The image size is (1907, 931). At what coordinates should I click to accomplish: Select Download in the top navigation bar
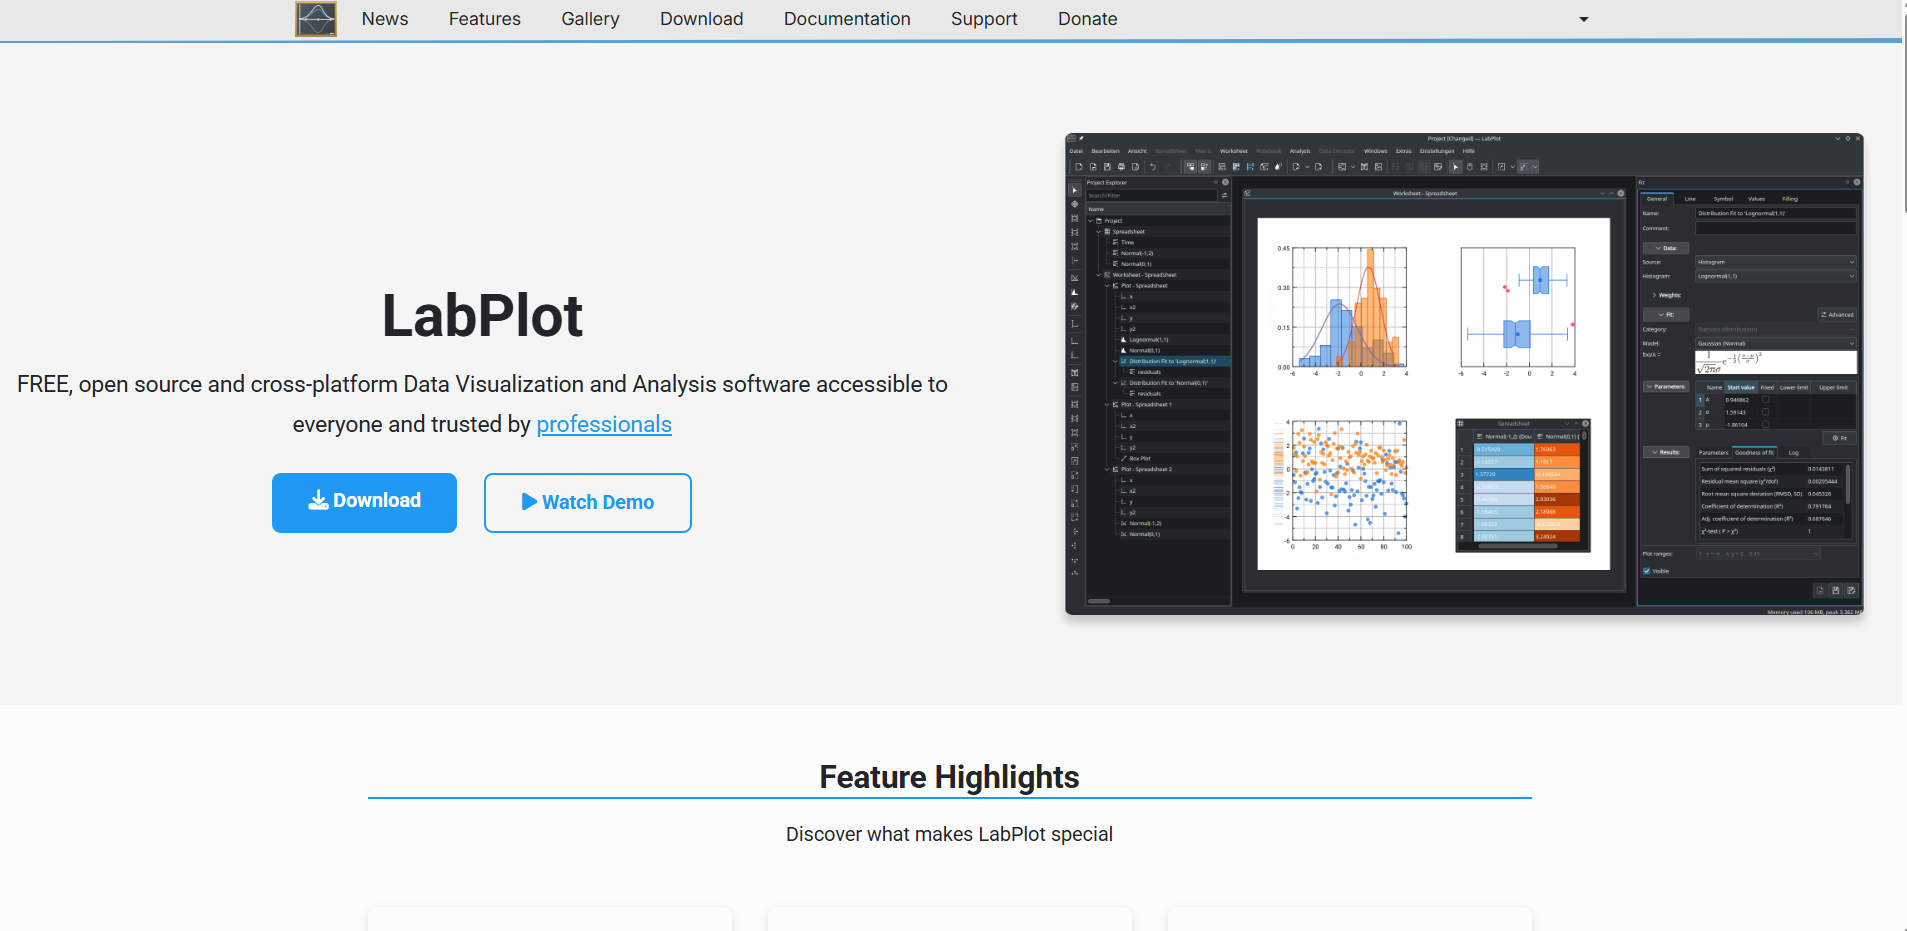pos(702,19)
